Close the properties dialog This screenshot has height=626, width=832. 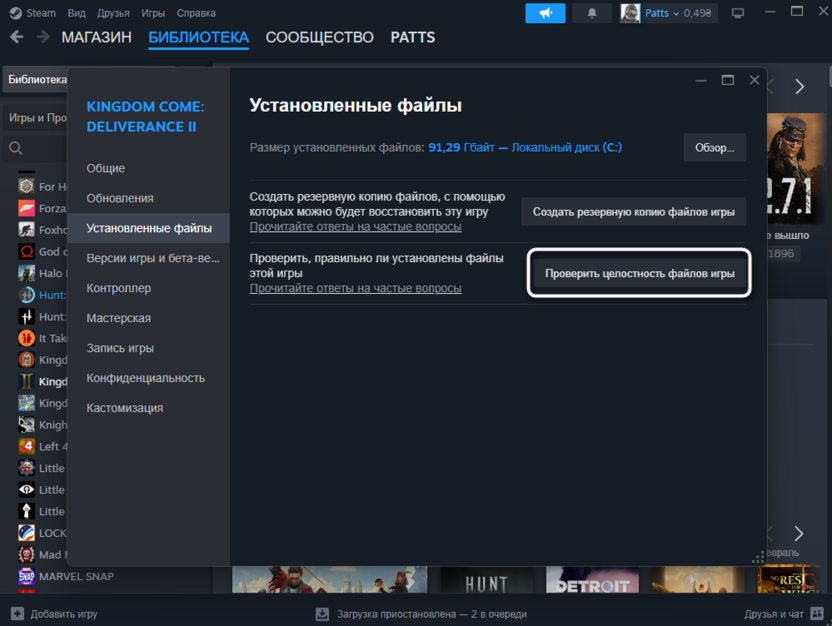click(754, 80)
